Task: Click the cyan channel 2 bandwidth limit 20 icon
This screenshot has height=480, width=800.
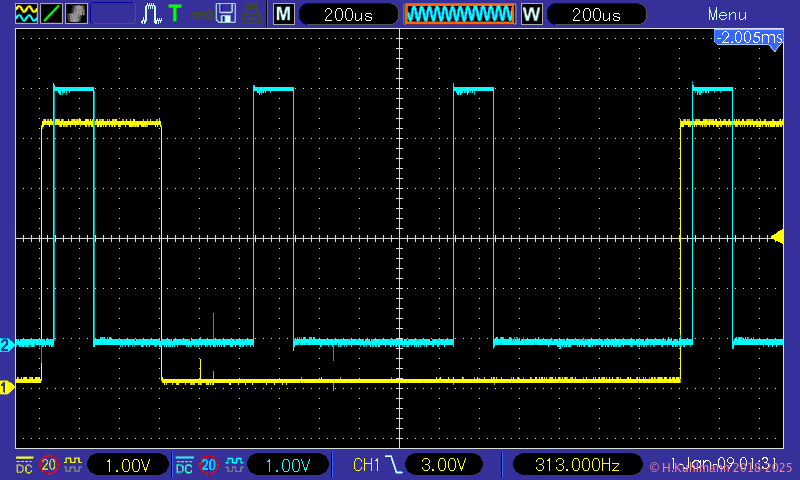Action: pos(209,465)
